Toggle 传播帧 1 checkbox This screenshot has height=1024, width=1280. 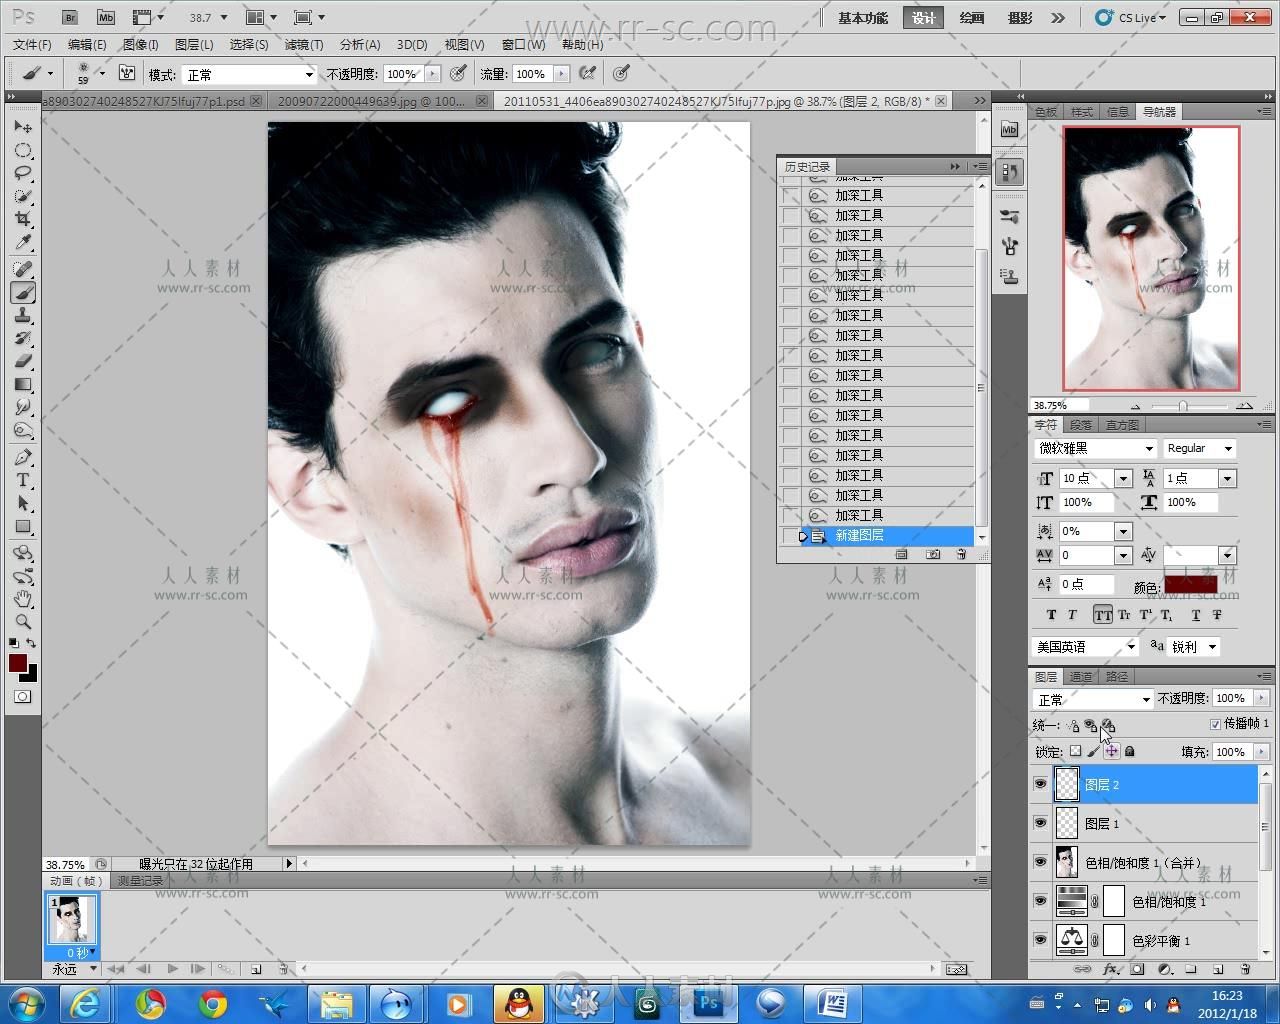point(1215,724)
